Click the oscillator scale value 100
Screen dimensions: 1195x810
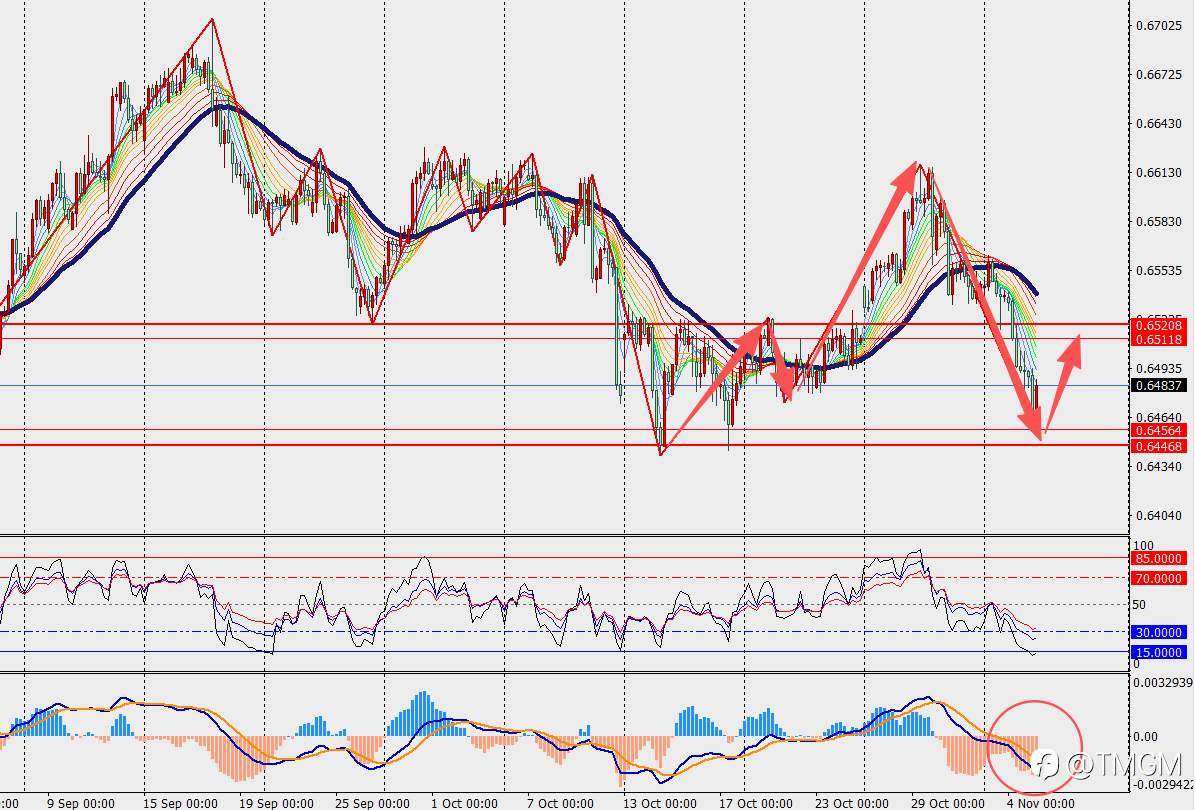(x=1144, y=546)
